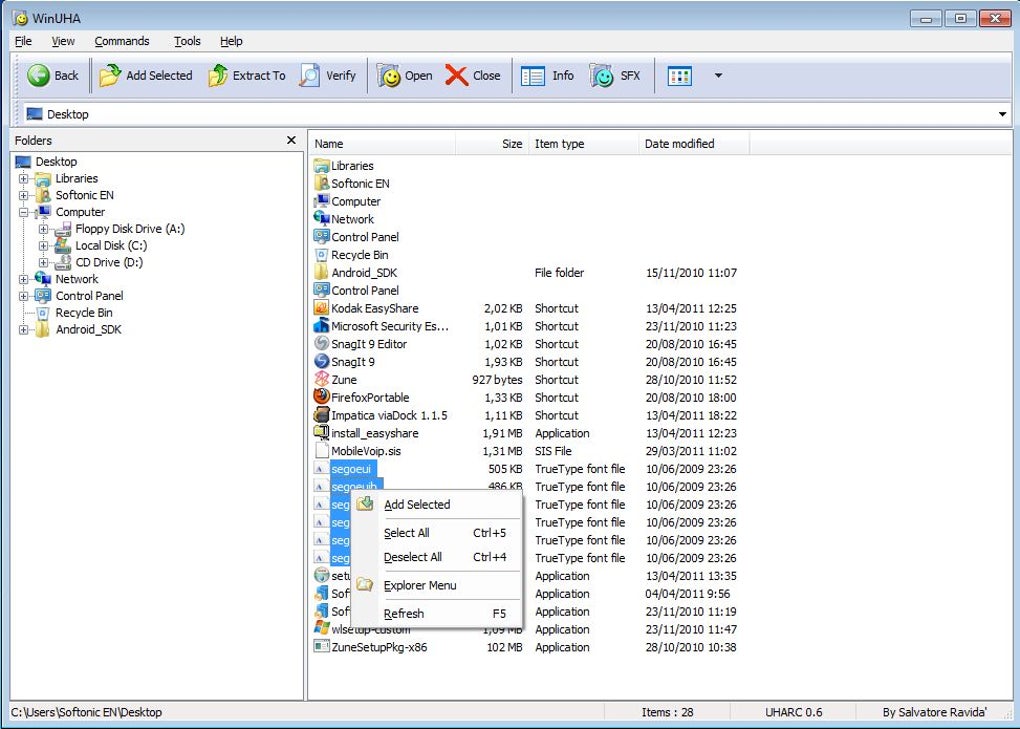Select the segoeui font file
The width and height of the screenshot is (1020, 729).
tap(351, 469)
